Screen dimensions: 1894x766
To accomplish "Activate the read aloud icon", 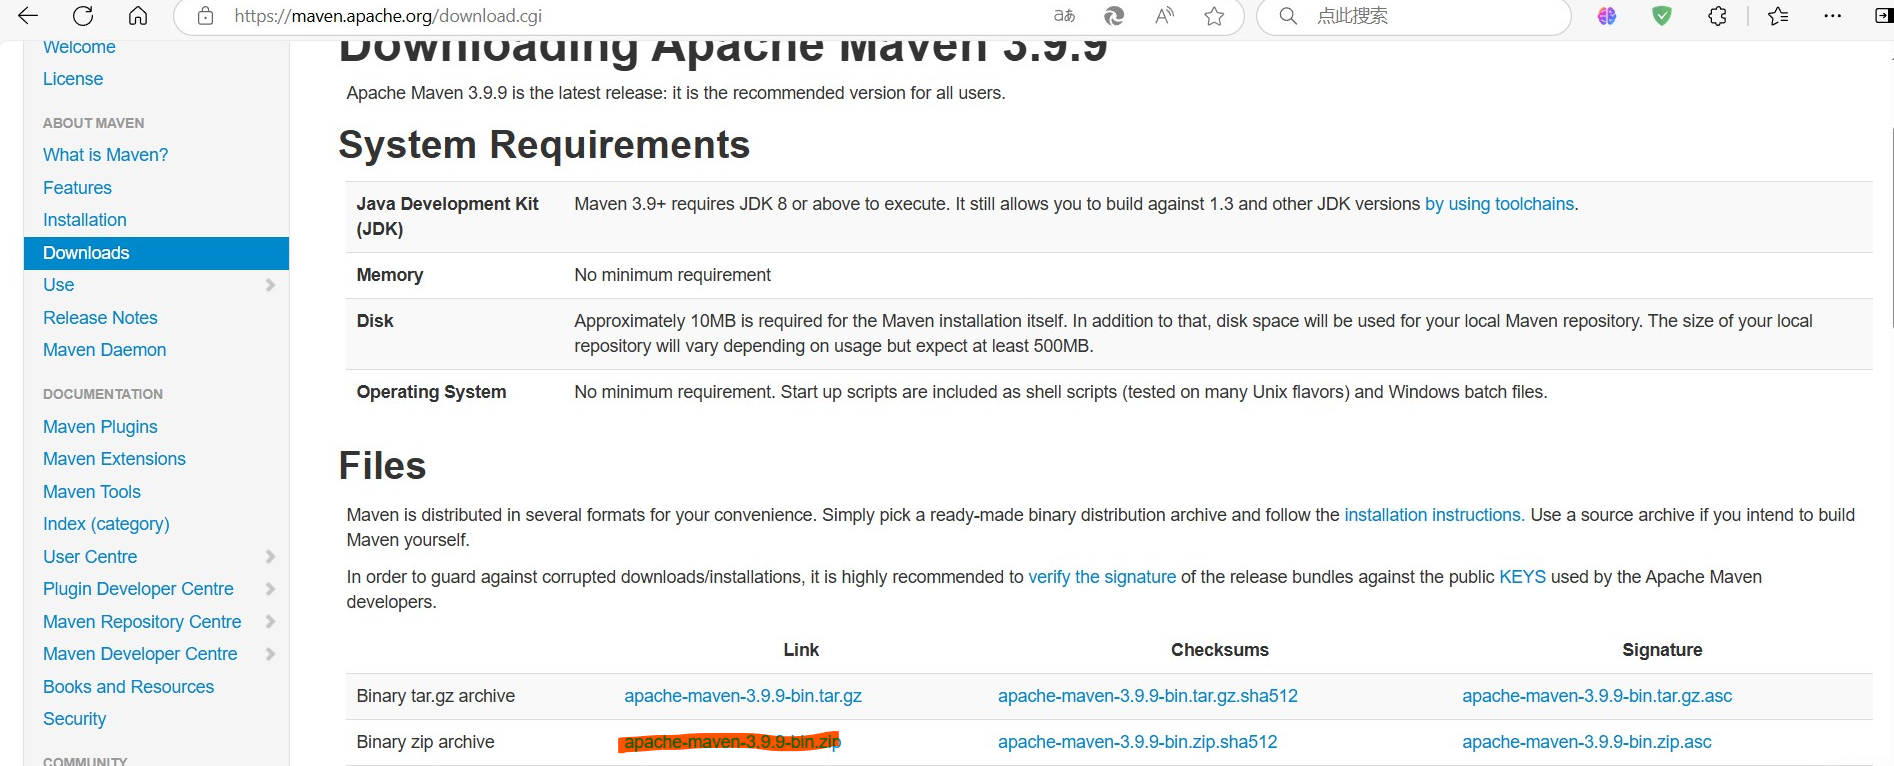I will [1164, 16].
